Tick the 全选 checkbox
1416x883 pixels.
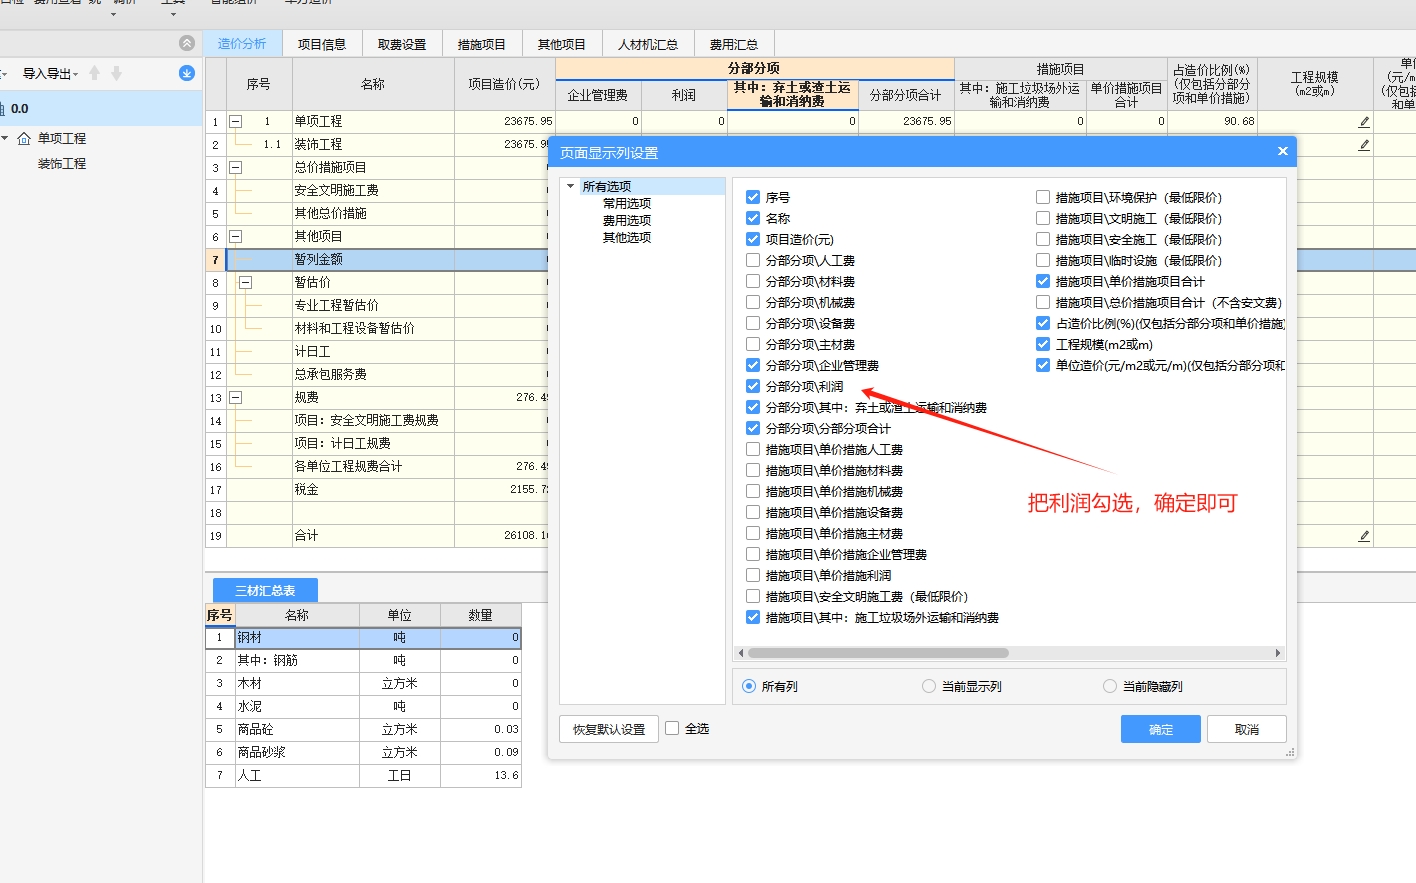coord(672,729)
